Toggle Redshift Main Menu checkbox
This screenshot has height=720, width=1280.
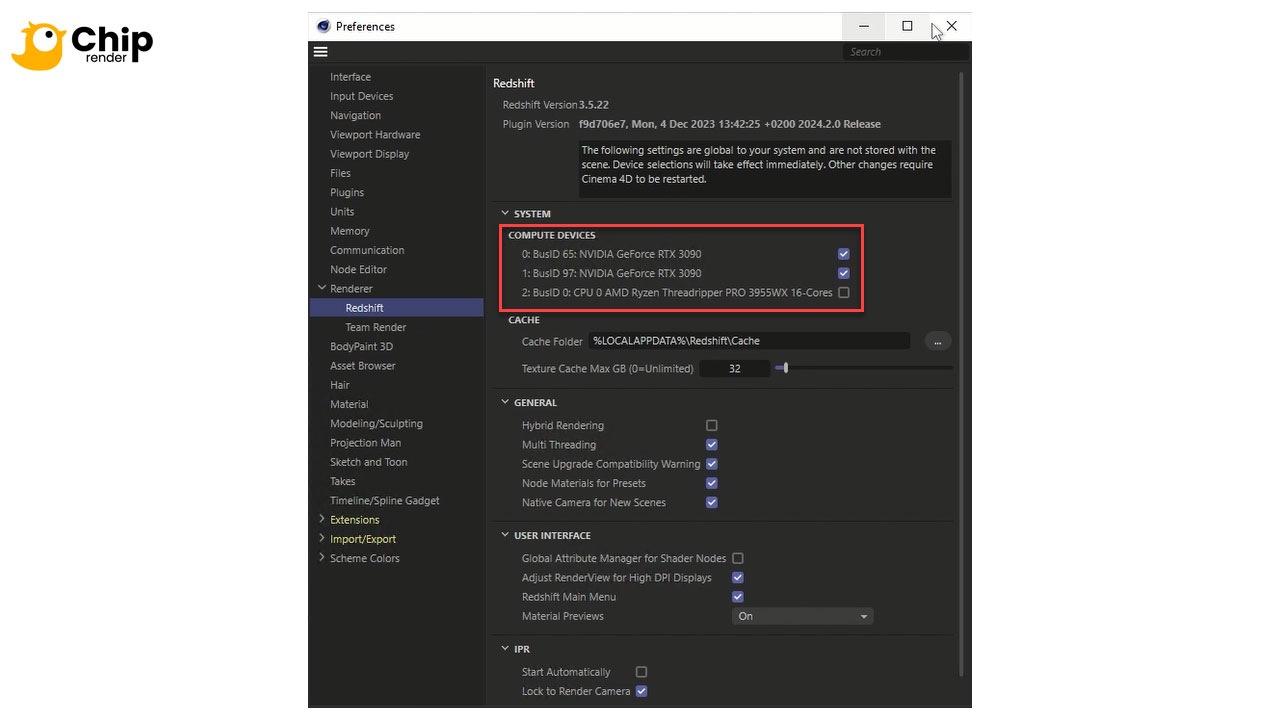pos(738,597)
